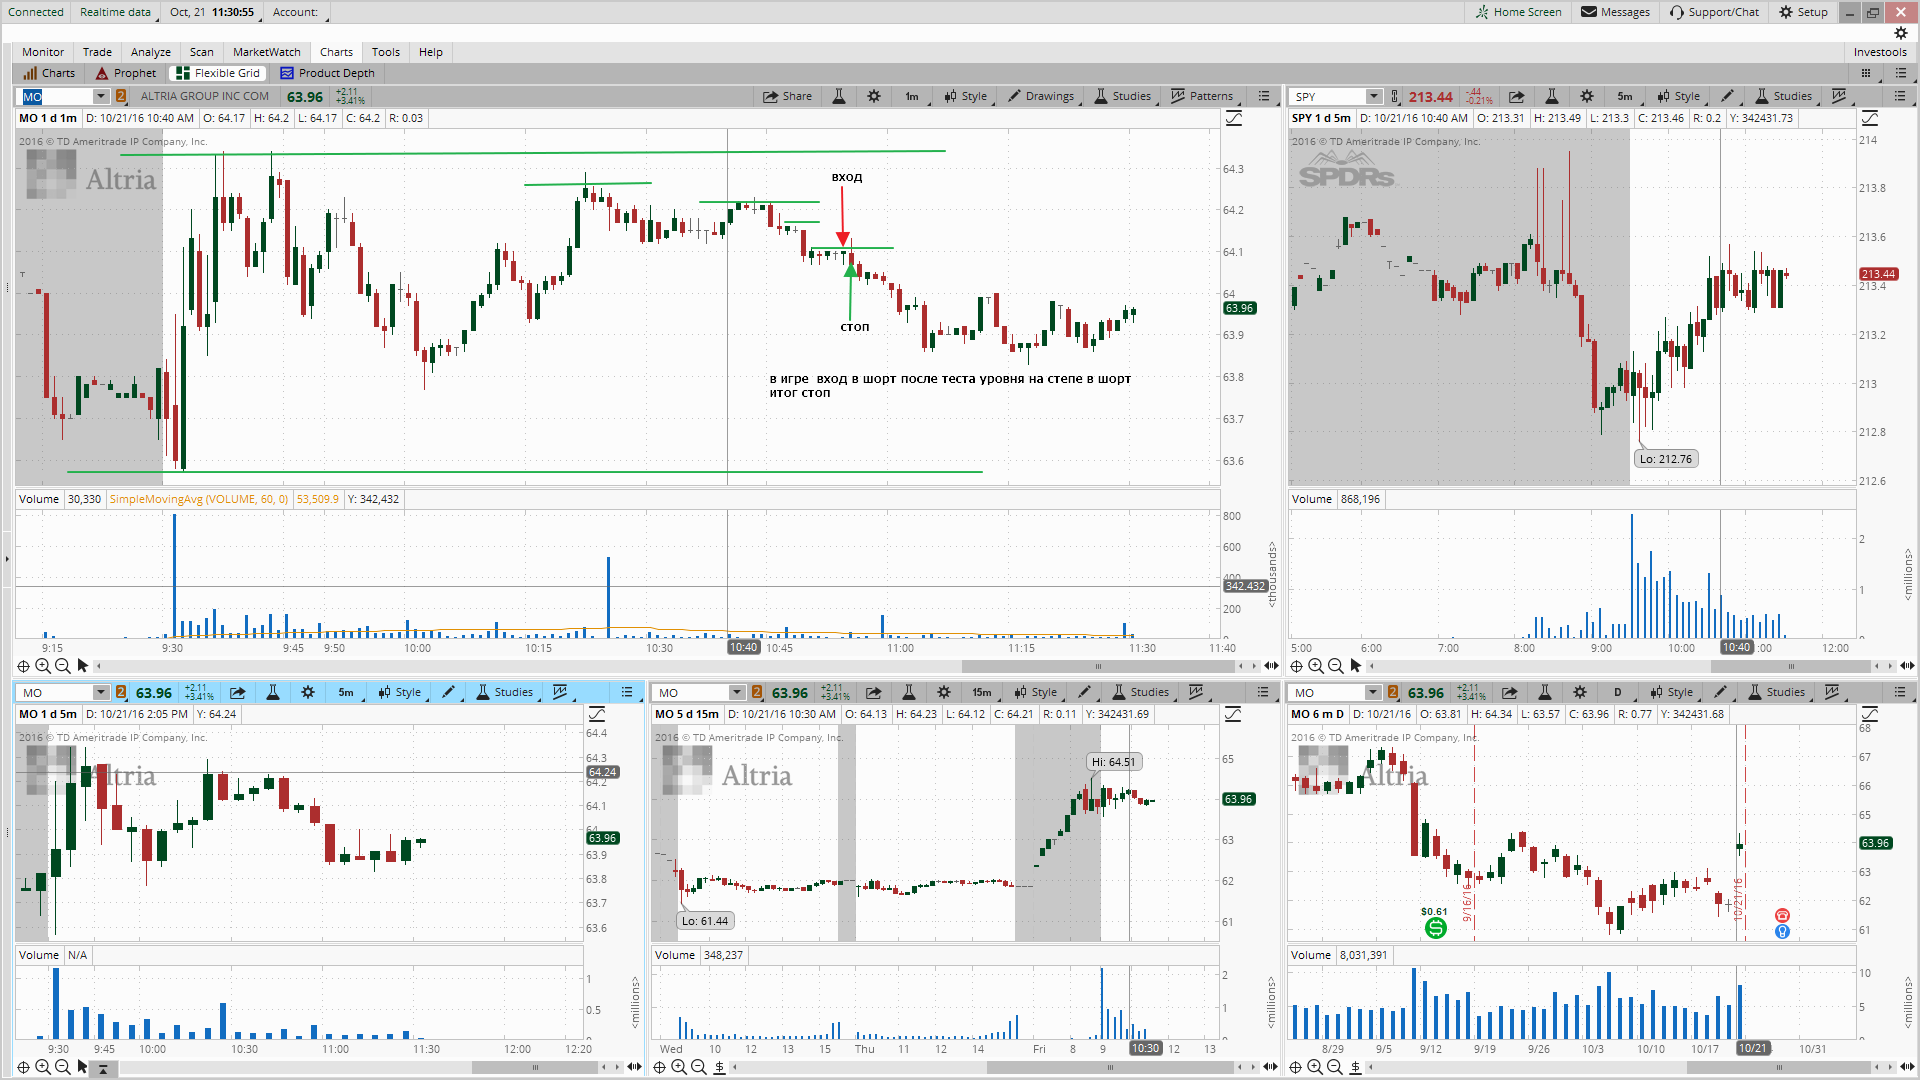Click the crosshair pan icon under main chart

tap(23, 666)
